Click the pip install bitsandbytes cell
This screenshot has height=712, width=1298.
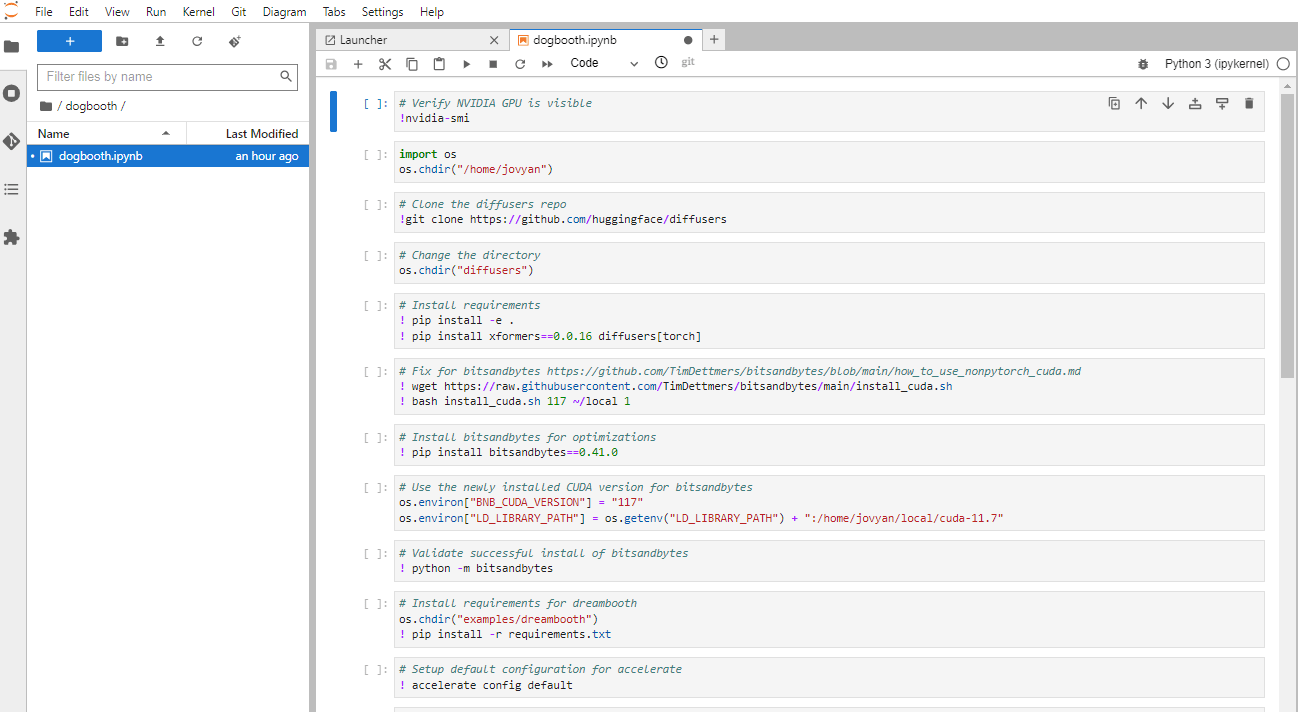tap(829, 445)
